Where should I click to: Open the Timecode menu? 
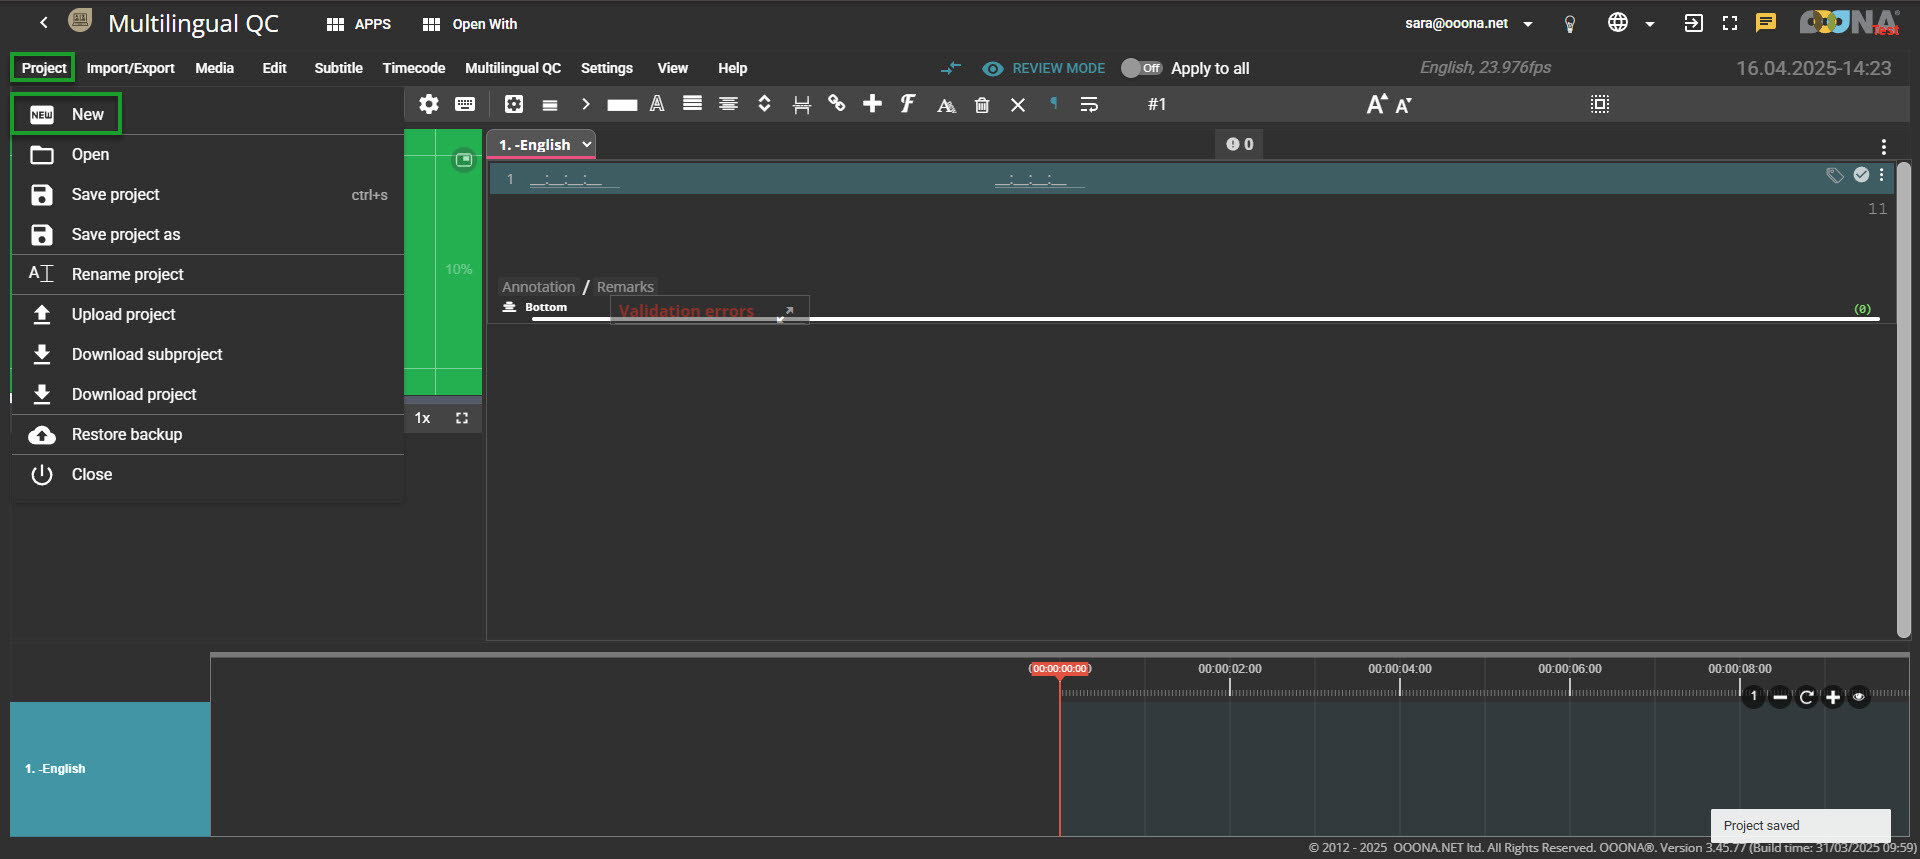413,68
